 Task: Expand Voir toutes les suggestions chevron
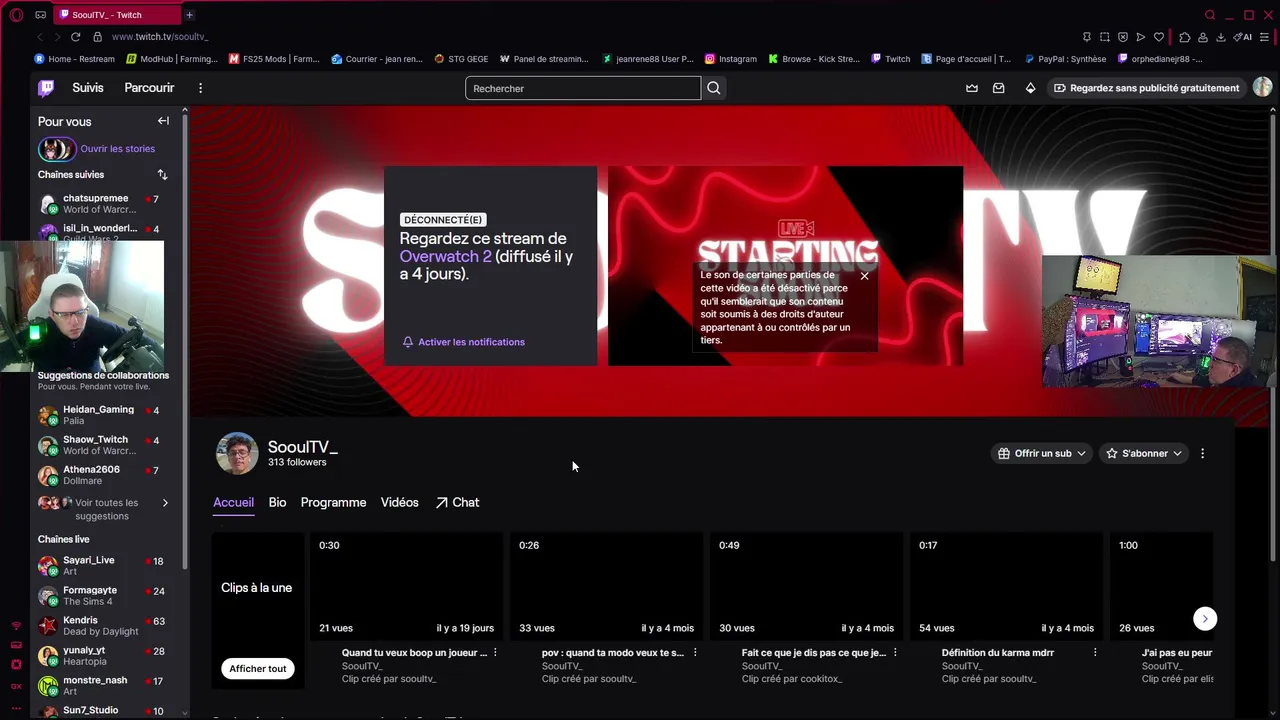pos(165,503)
